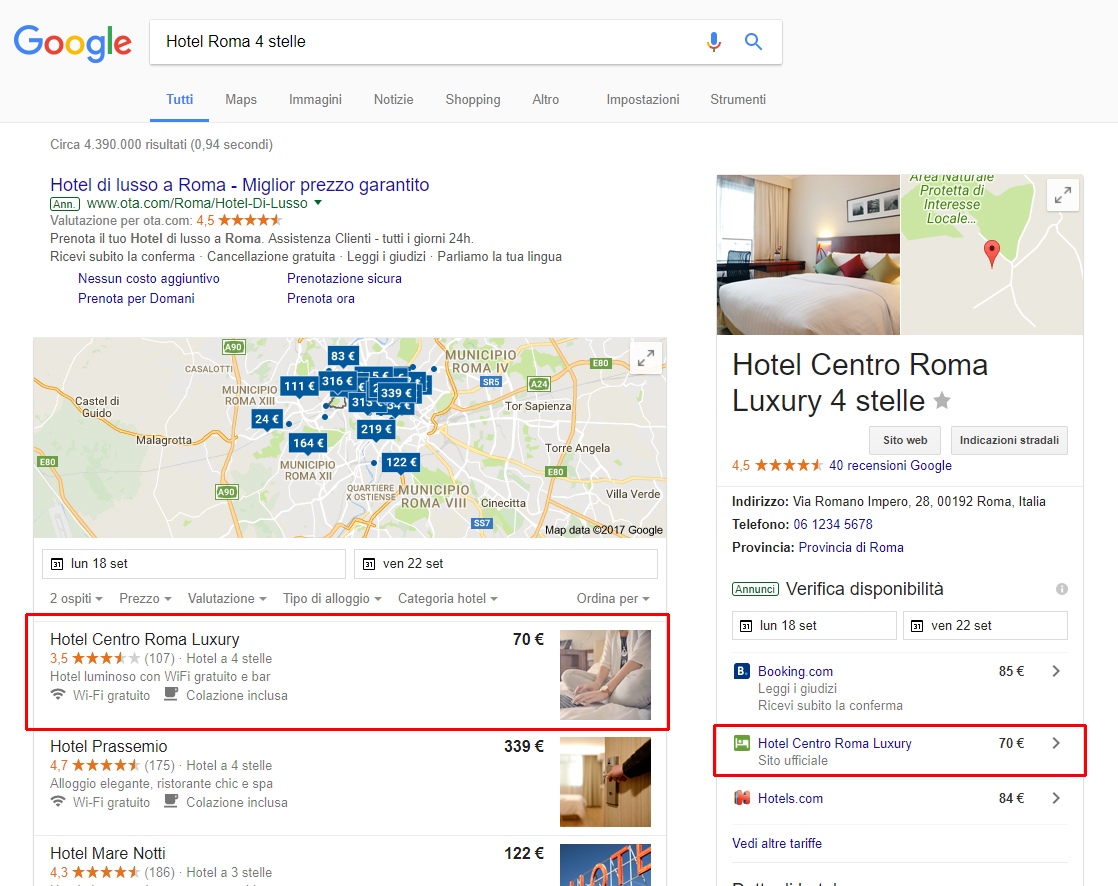This screenshot has width=1118, height=886.
Task: Open the Hotels.com 84 € offer arrow
Action: pyautogui.click(x=1056, y=798)
